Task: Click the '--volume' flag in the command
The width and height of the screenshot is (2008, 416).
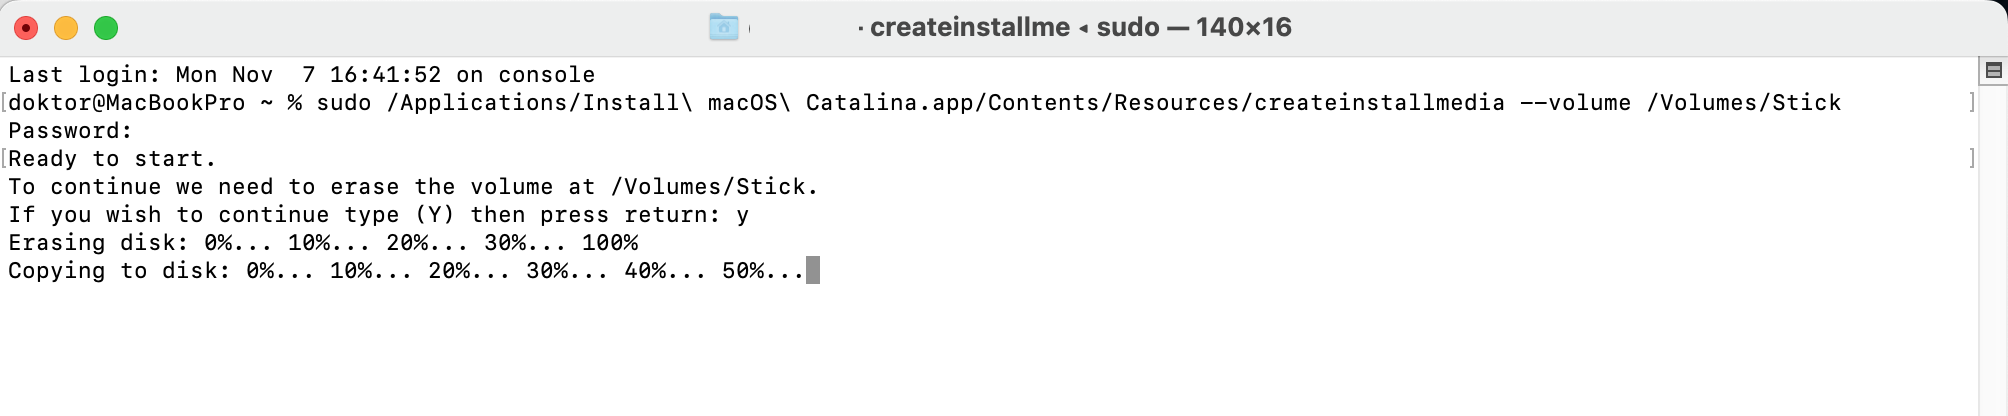Action: pyautogui.click(x=1575, y=102)
